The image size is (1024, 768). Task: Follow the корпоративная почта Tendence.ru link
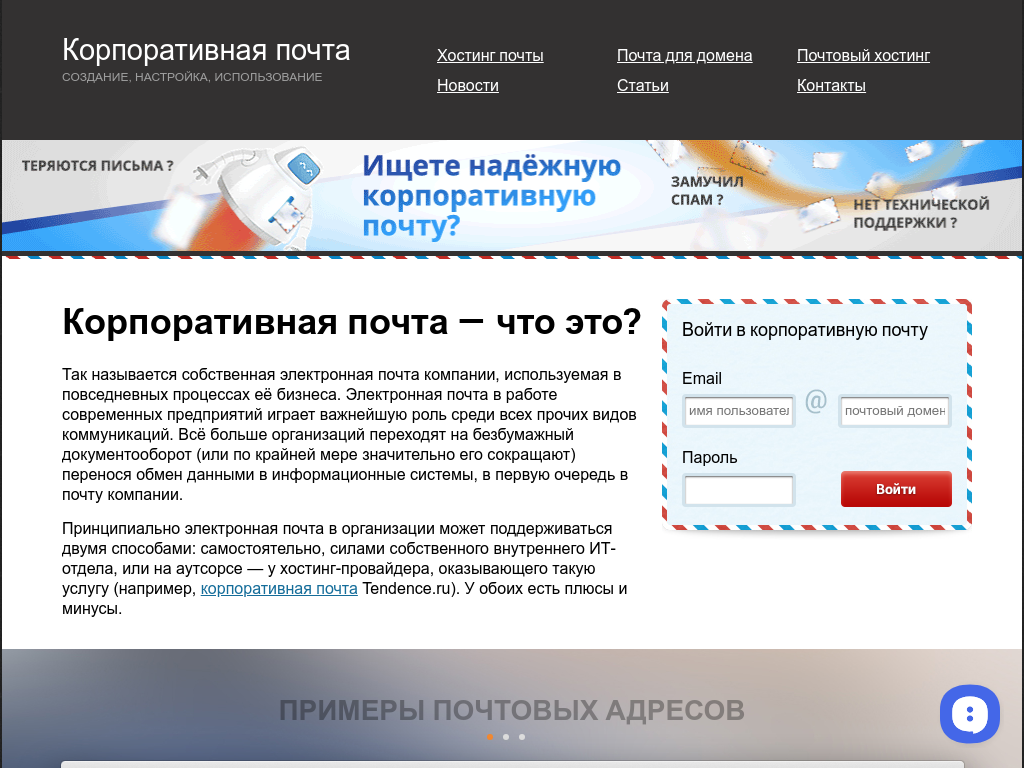pos(279,588)
